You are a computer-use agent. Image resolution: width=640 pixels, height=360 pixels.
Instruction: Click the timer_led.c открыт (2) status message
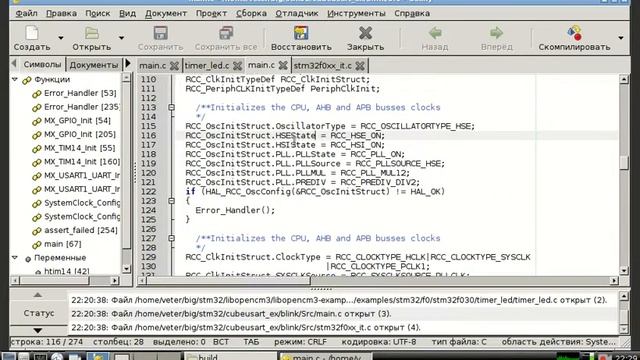click(x=339, y=300)
